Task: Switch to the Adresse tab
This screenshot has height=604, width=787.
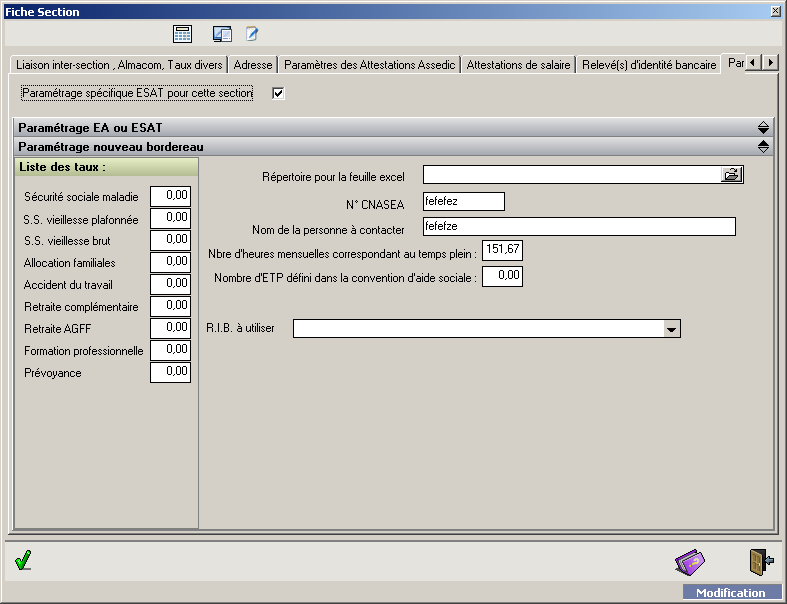Action: click(x=253, y=65)
